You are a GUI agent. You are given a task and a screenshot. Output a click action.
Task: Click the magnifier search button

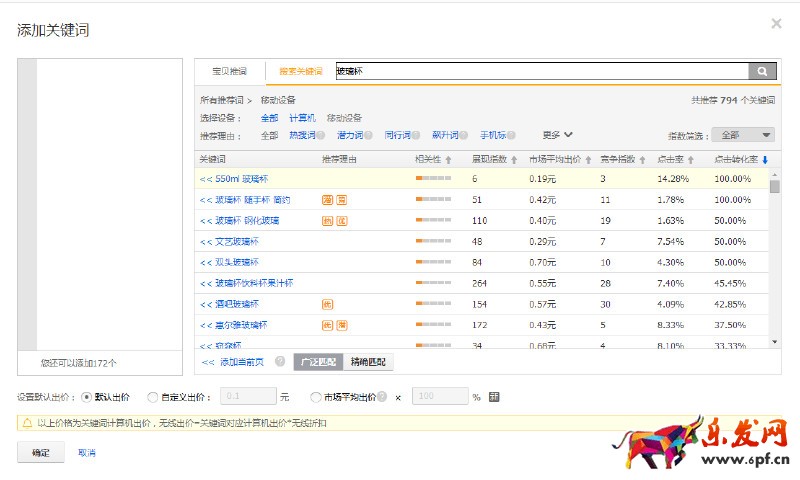click(x=762, y=71)
